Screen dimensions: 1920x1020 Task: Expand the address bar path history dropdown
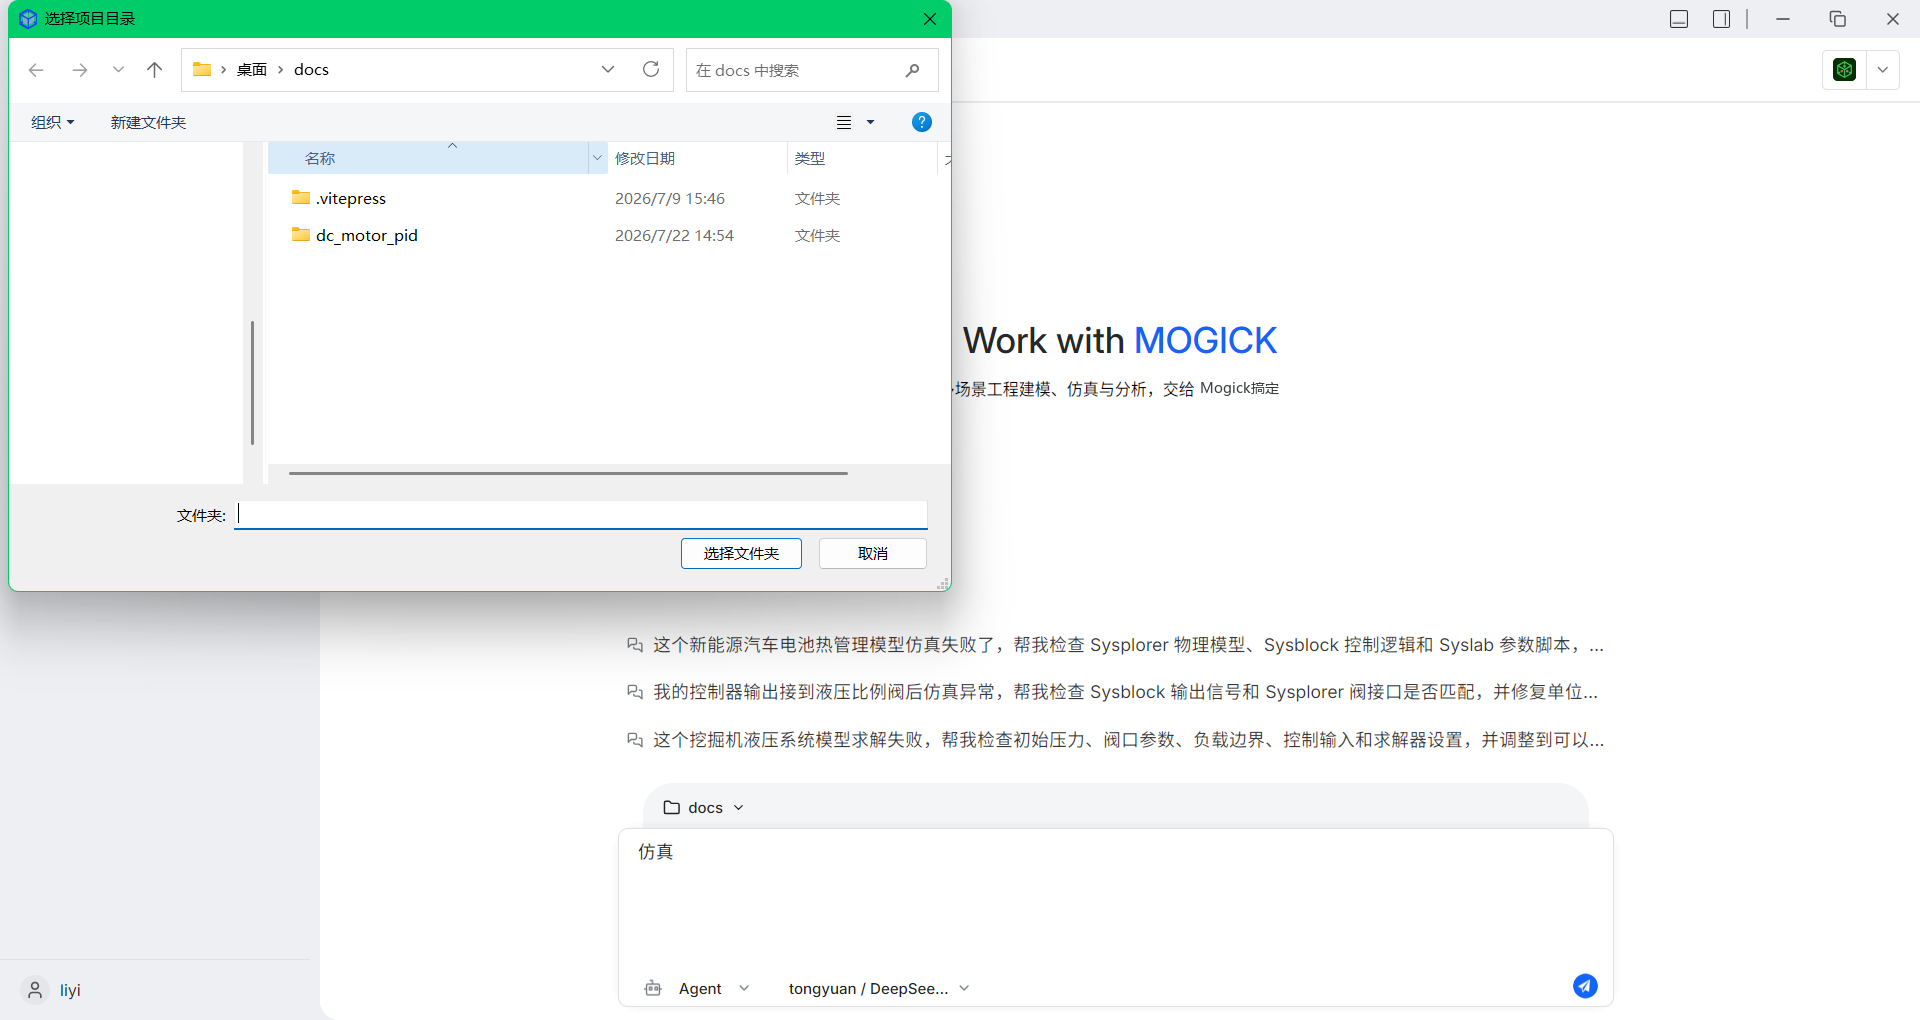click(608, 69)
